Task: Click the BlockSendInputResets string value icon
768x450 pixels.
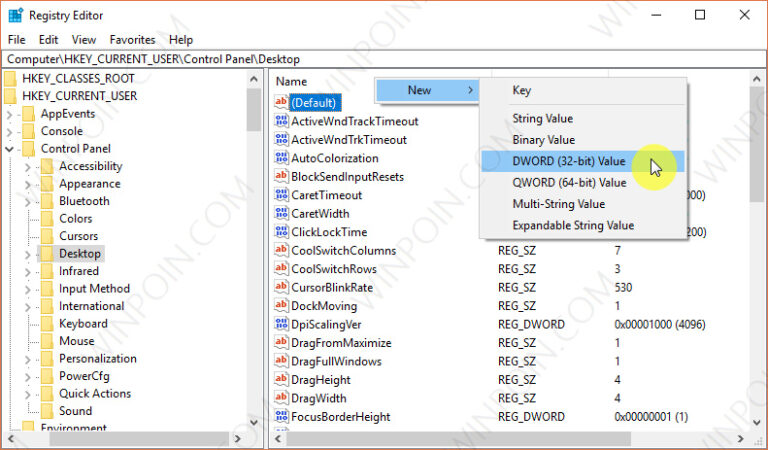Action: 281,177
